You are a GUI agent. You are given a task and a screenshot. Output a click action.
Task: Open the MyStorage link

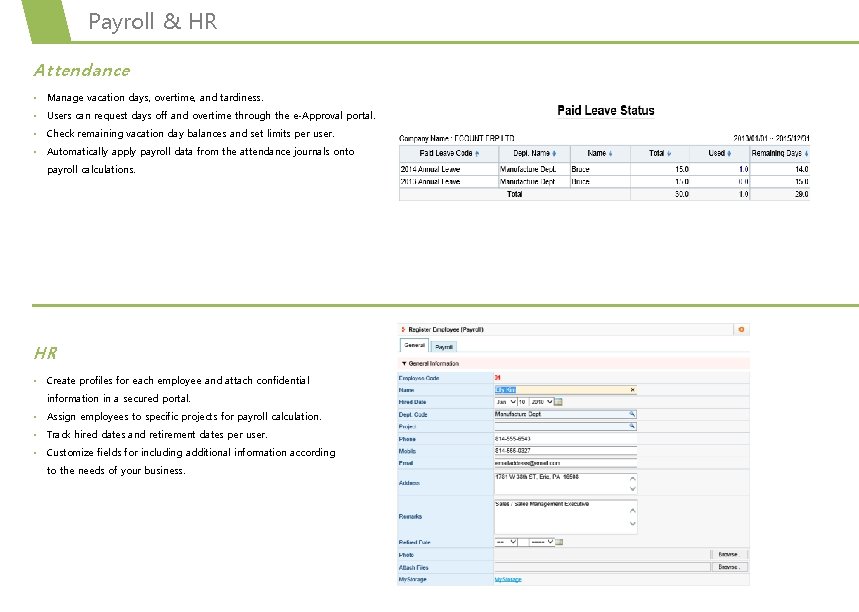point(508,579)
